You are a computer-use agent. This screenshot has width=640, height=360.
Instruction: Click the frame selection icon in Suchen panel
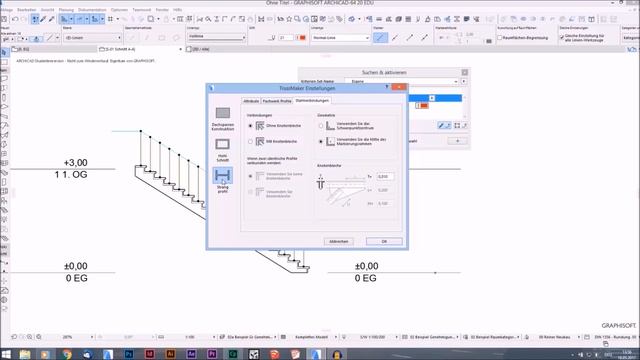coord(457,126)
